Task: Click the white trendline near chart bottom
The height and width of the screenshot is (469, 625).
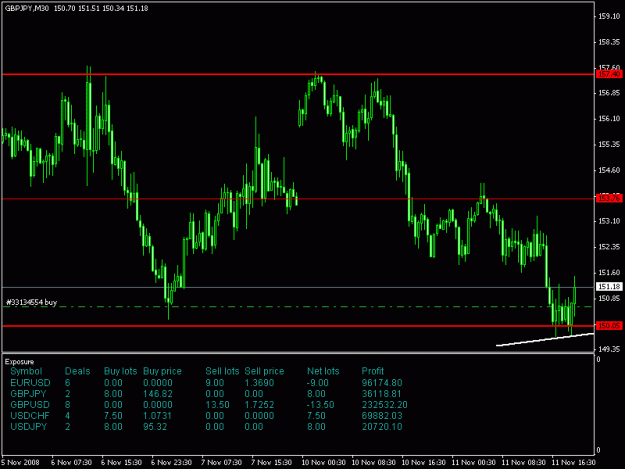Action: click(x=545, y=339)
